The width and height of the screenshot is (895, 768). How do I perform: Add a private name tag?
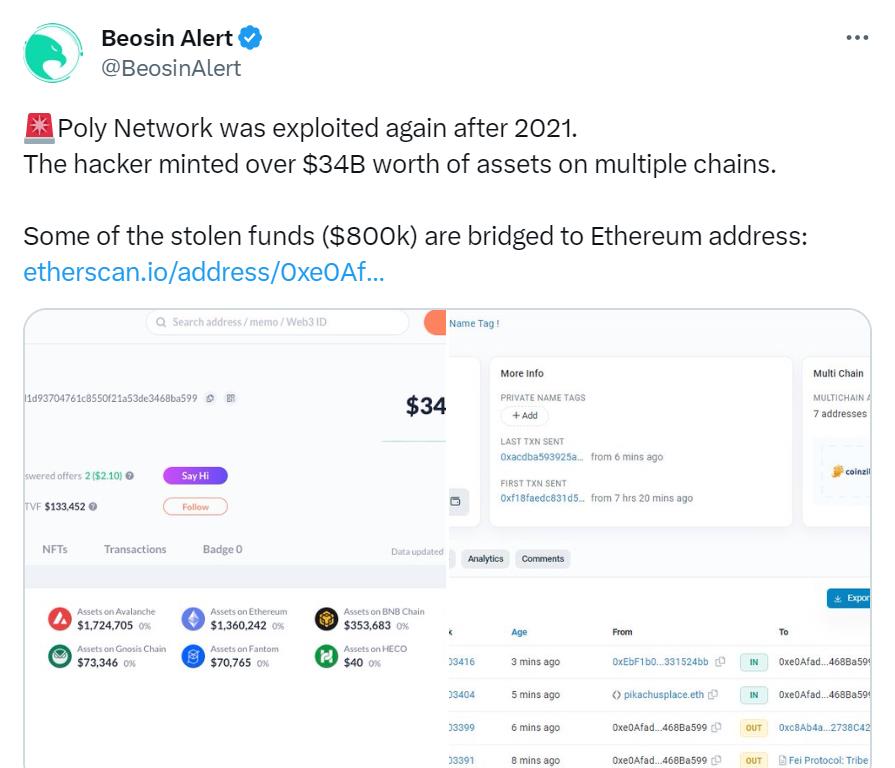[x=525, y=415]
